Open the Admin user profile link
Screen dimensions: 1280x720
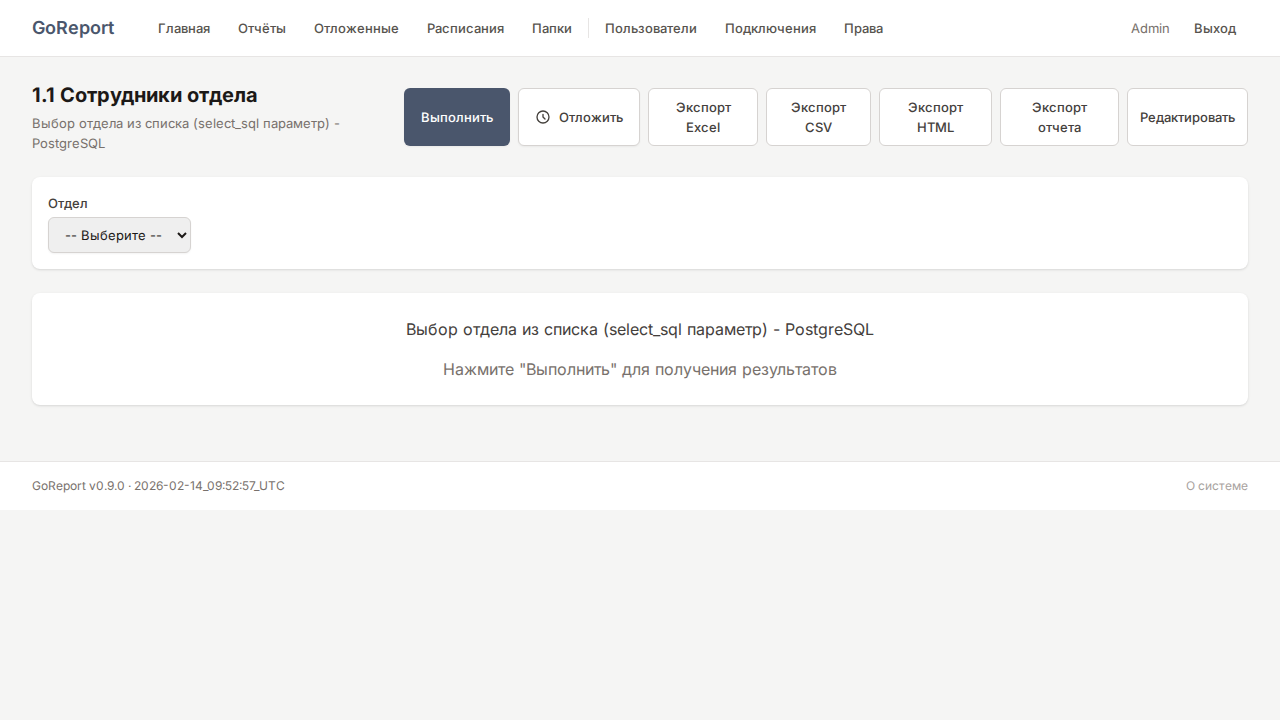(1150, 28)
